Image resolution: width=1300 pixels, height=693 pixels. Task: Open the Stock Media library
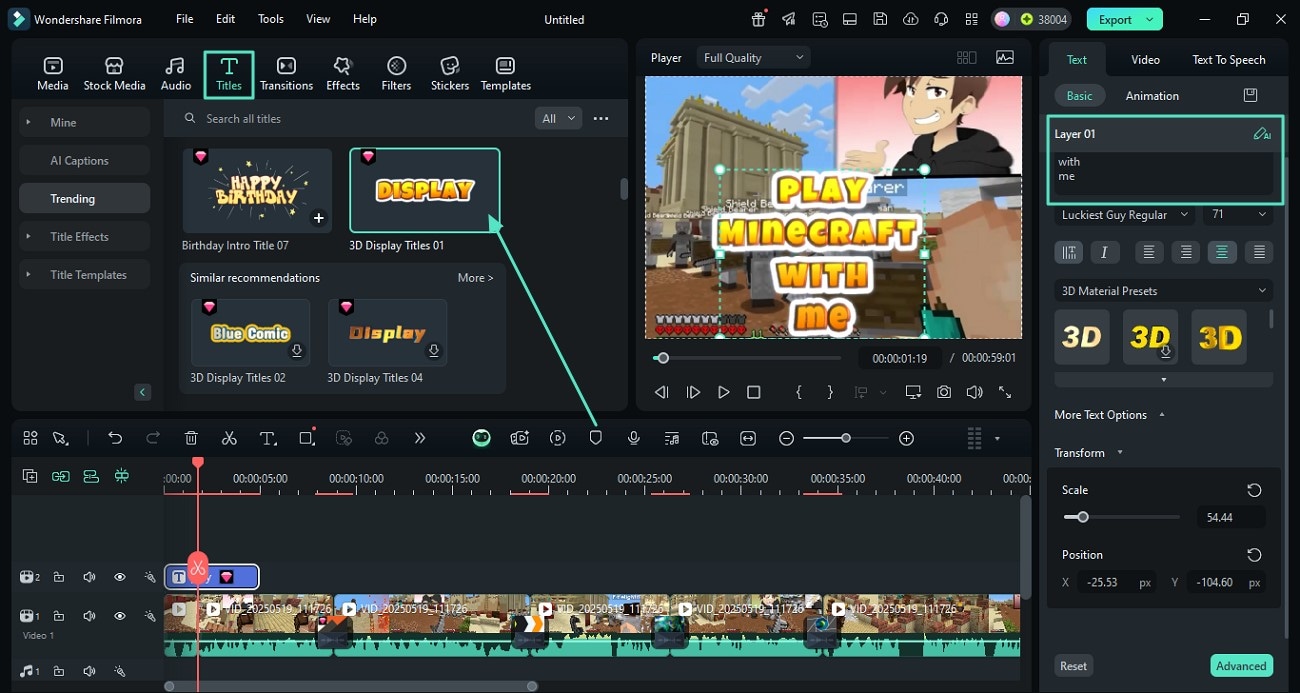click(114, 74)
